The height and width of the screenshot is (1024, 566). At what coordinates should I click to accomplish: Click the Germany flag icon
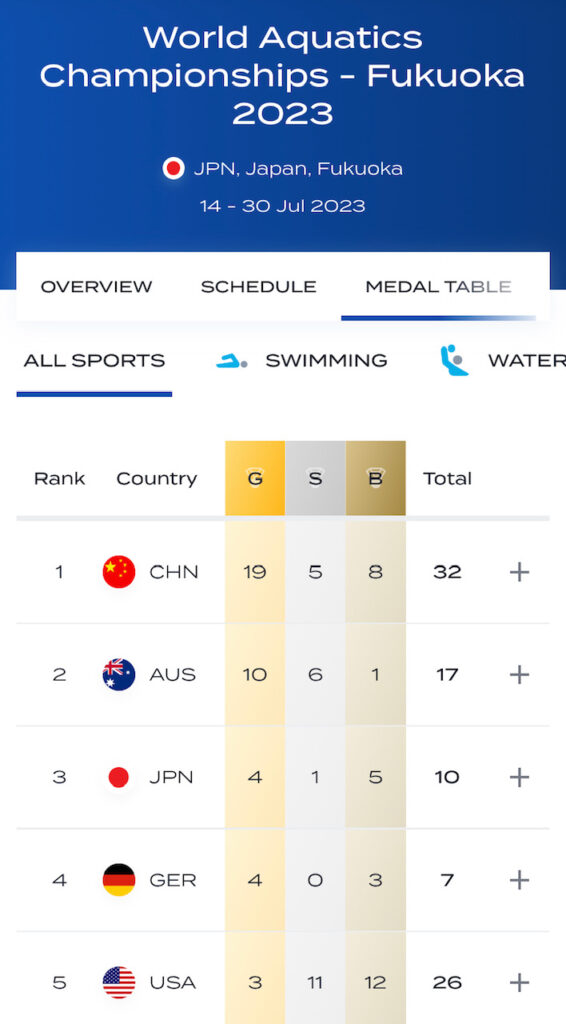(119, 880)
